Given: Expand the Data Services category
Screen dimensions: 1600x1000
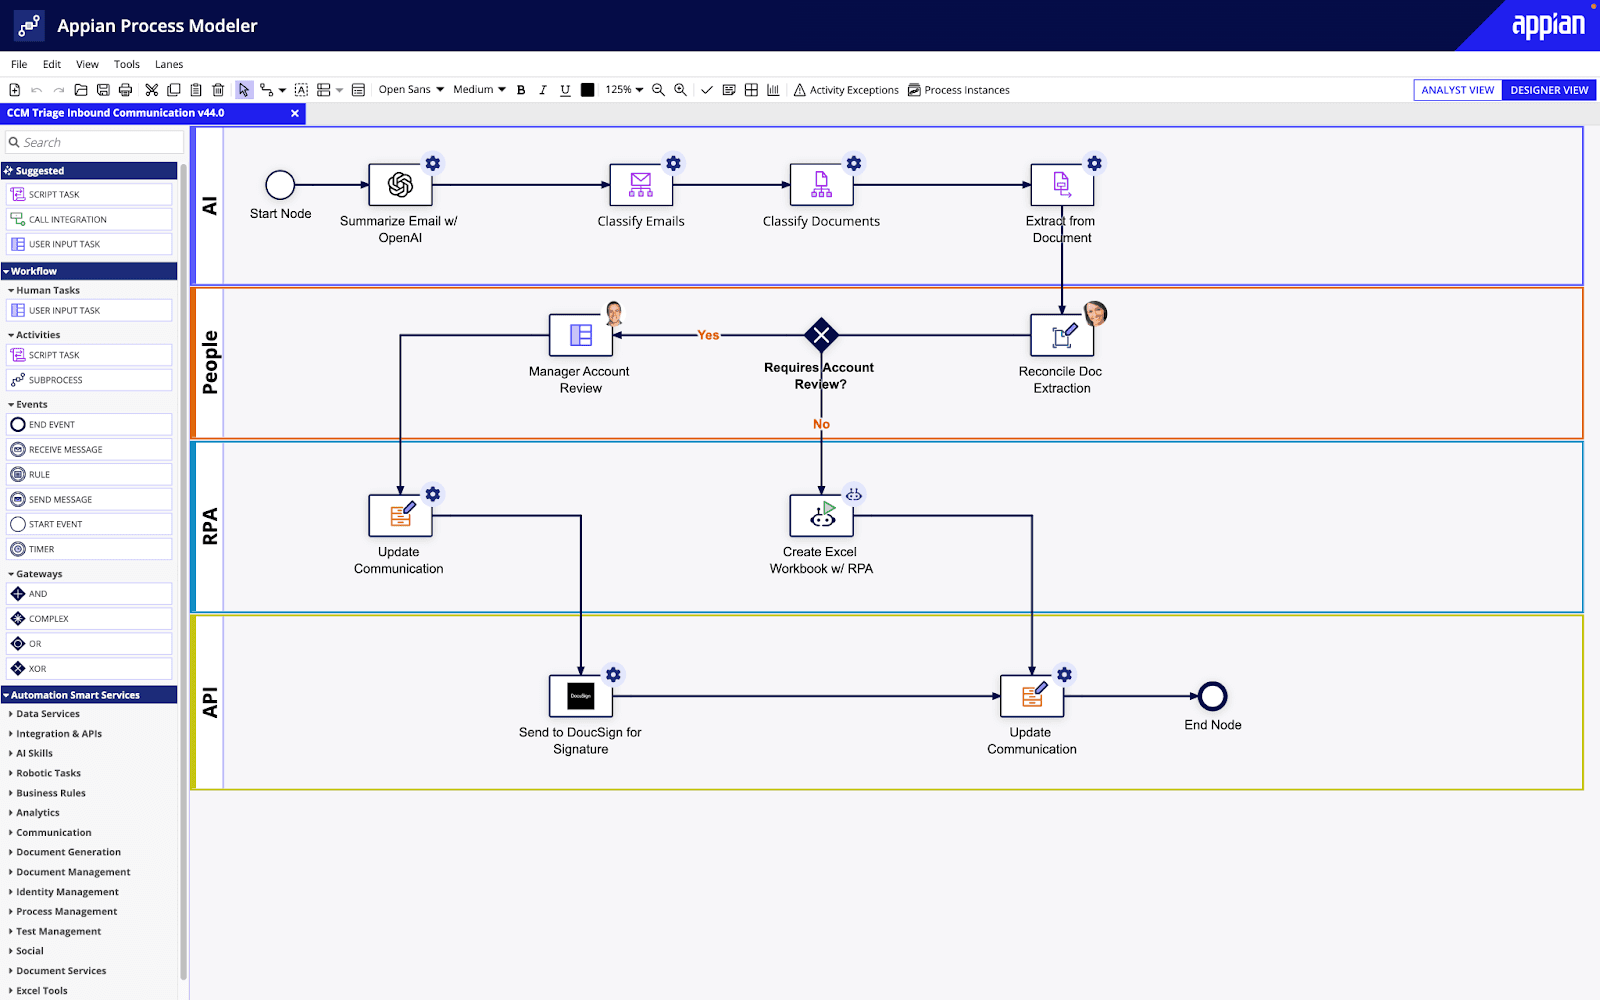Looking at the screenshot, I should (x=47, y=714).
